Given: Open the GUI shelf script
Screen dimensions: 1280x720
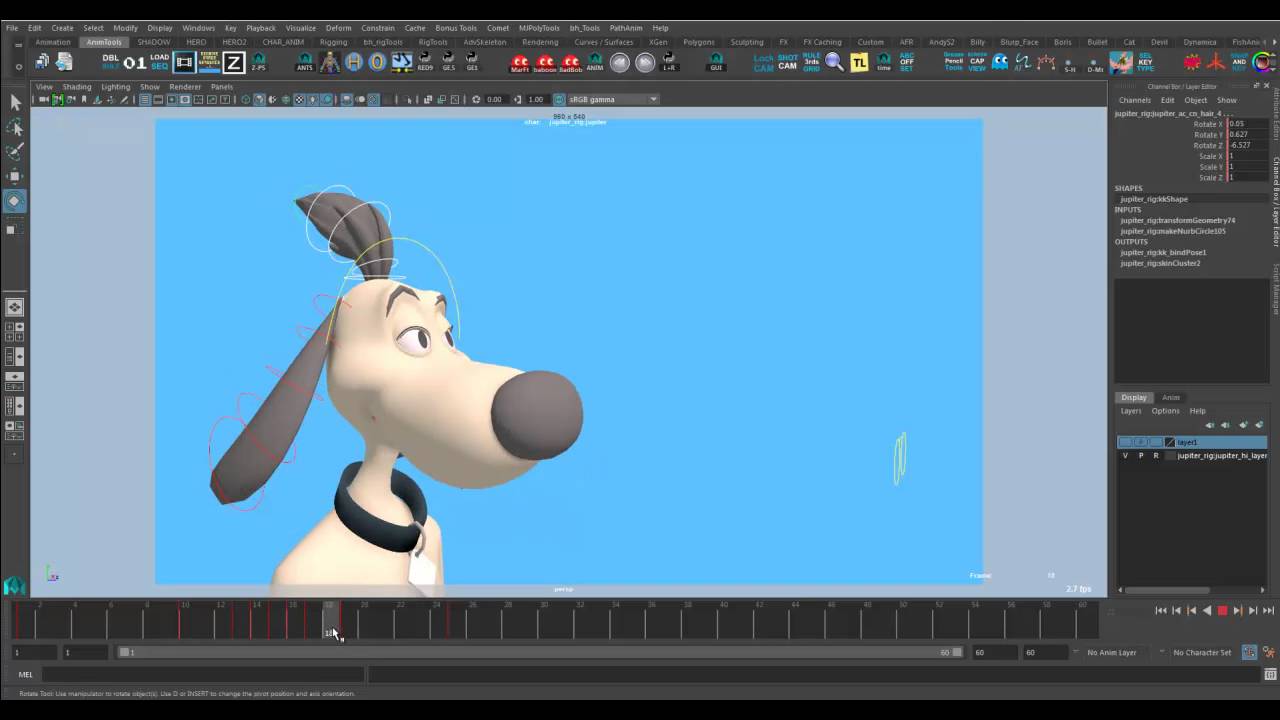Looking at the screenshot, I should tap(716, 62).
